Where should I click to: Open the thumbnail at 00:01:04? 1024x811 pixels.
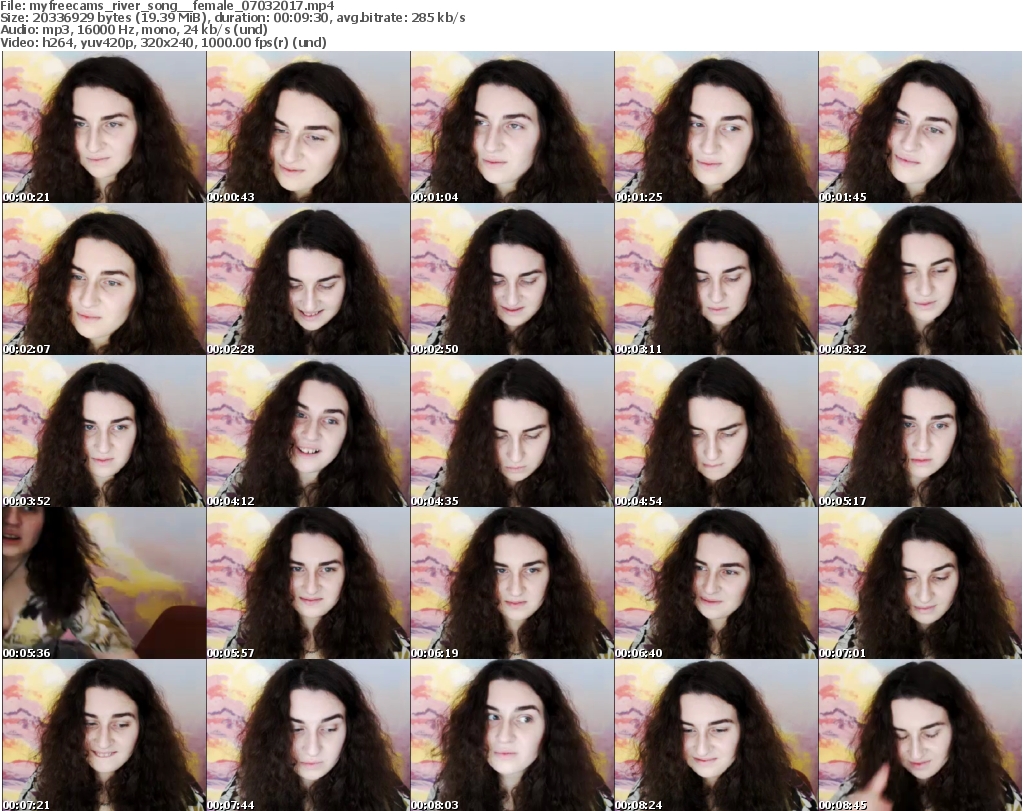point(512,127)
